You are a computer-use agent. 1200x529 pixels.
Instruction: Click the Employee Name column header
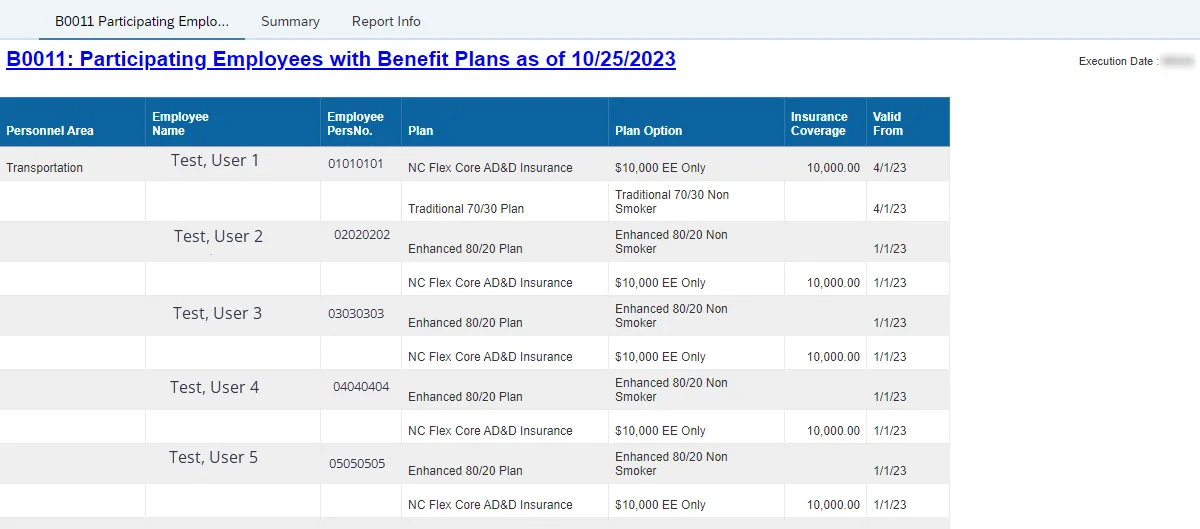pos(180,124)
